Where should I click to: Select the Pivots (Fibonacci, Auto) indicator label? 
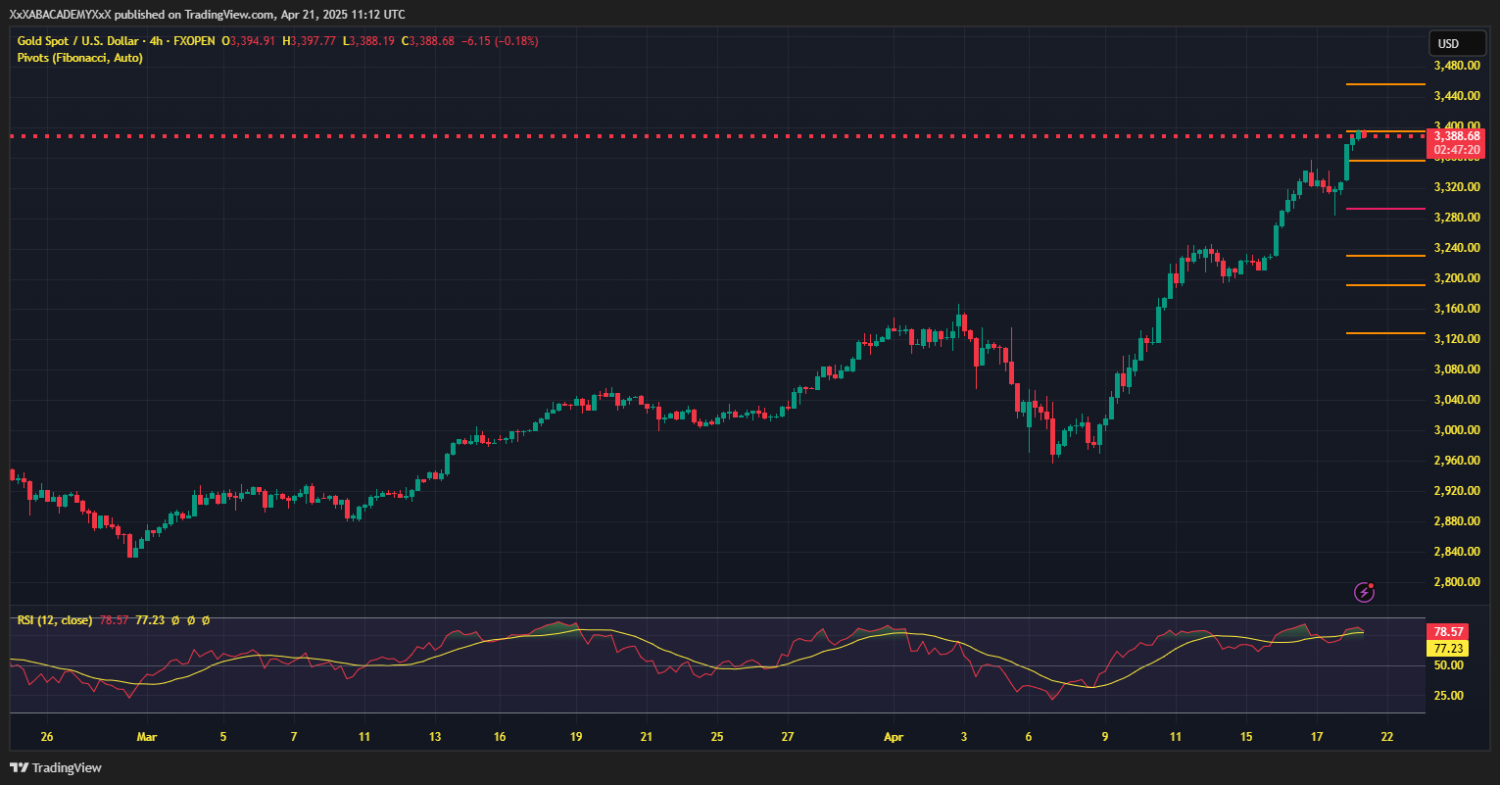click(80, 58)
